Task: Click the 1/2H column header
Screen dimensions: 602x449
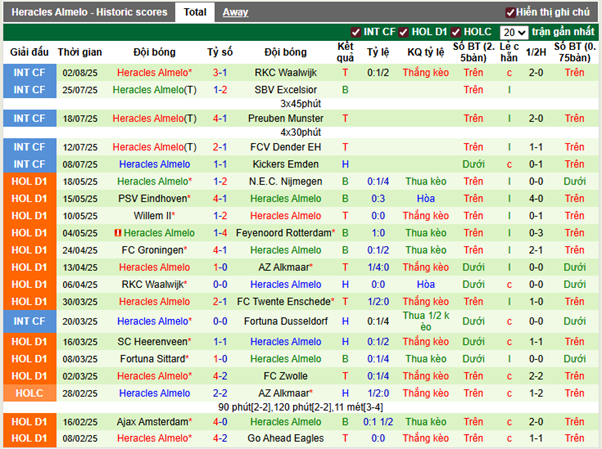Action: click(x=536, y=52)
